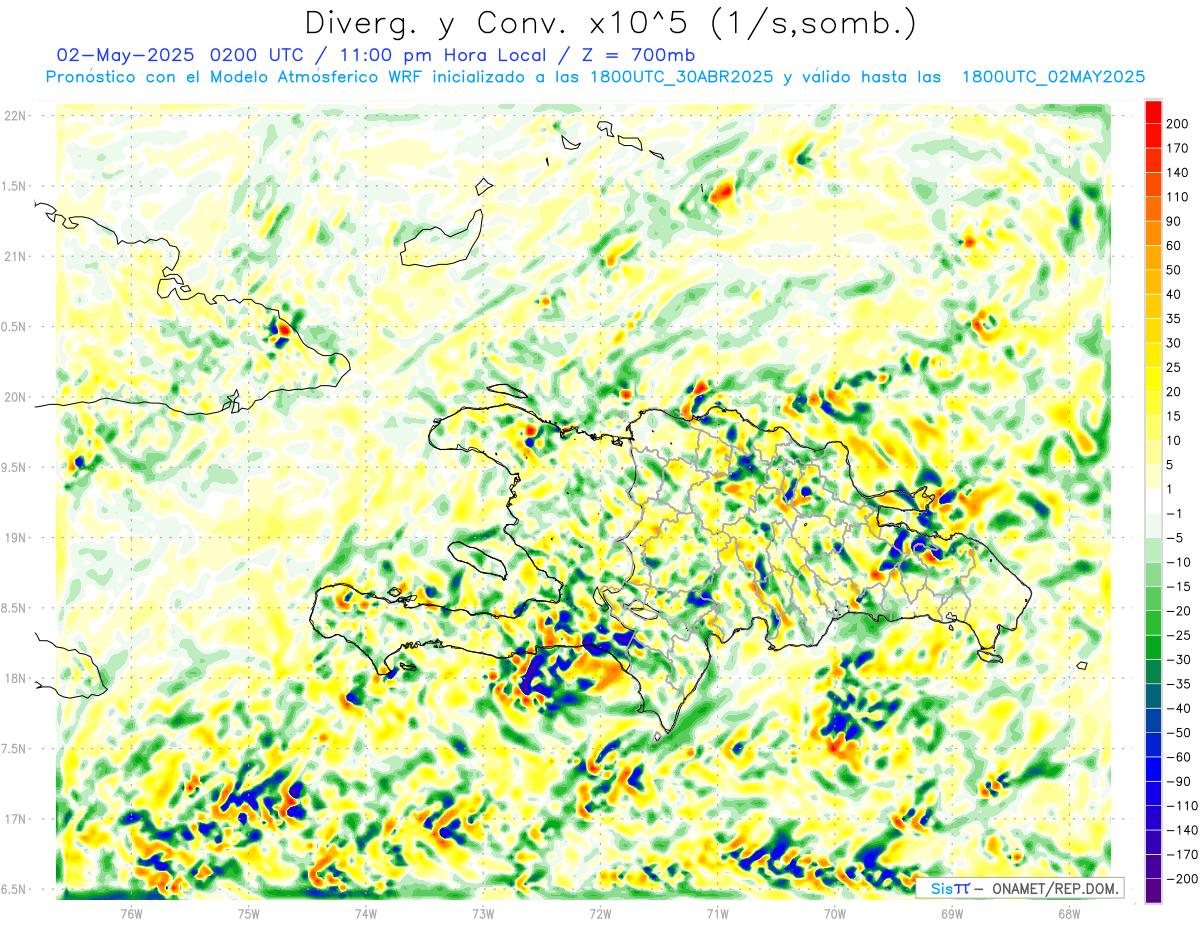
Task: Click the positive '60' color scale value
Action: [x=1174, y=246]
